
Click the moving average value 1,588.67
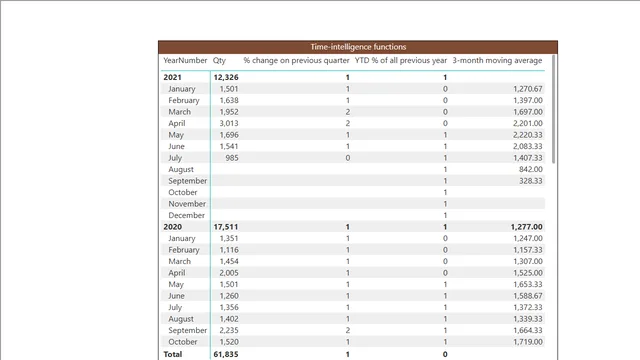pos(528,296)
